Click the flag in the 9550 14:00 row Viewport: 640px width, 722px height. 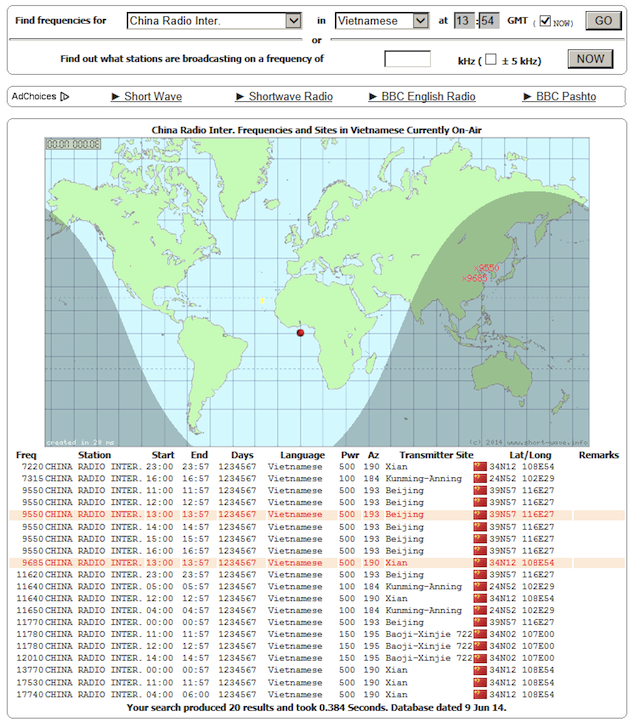(x=480, y=527)
